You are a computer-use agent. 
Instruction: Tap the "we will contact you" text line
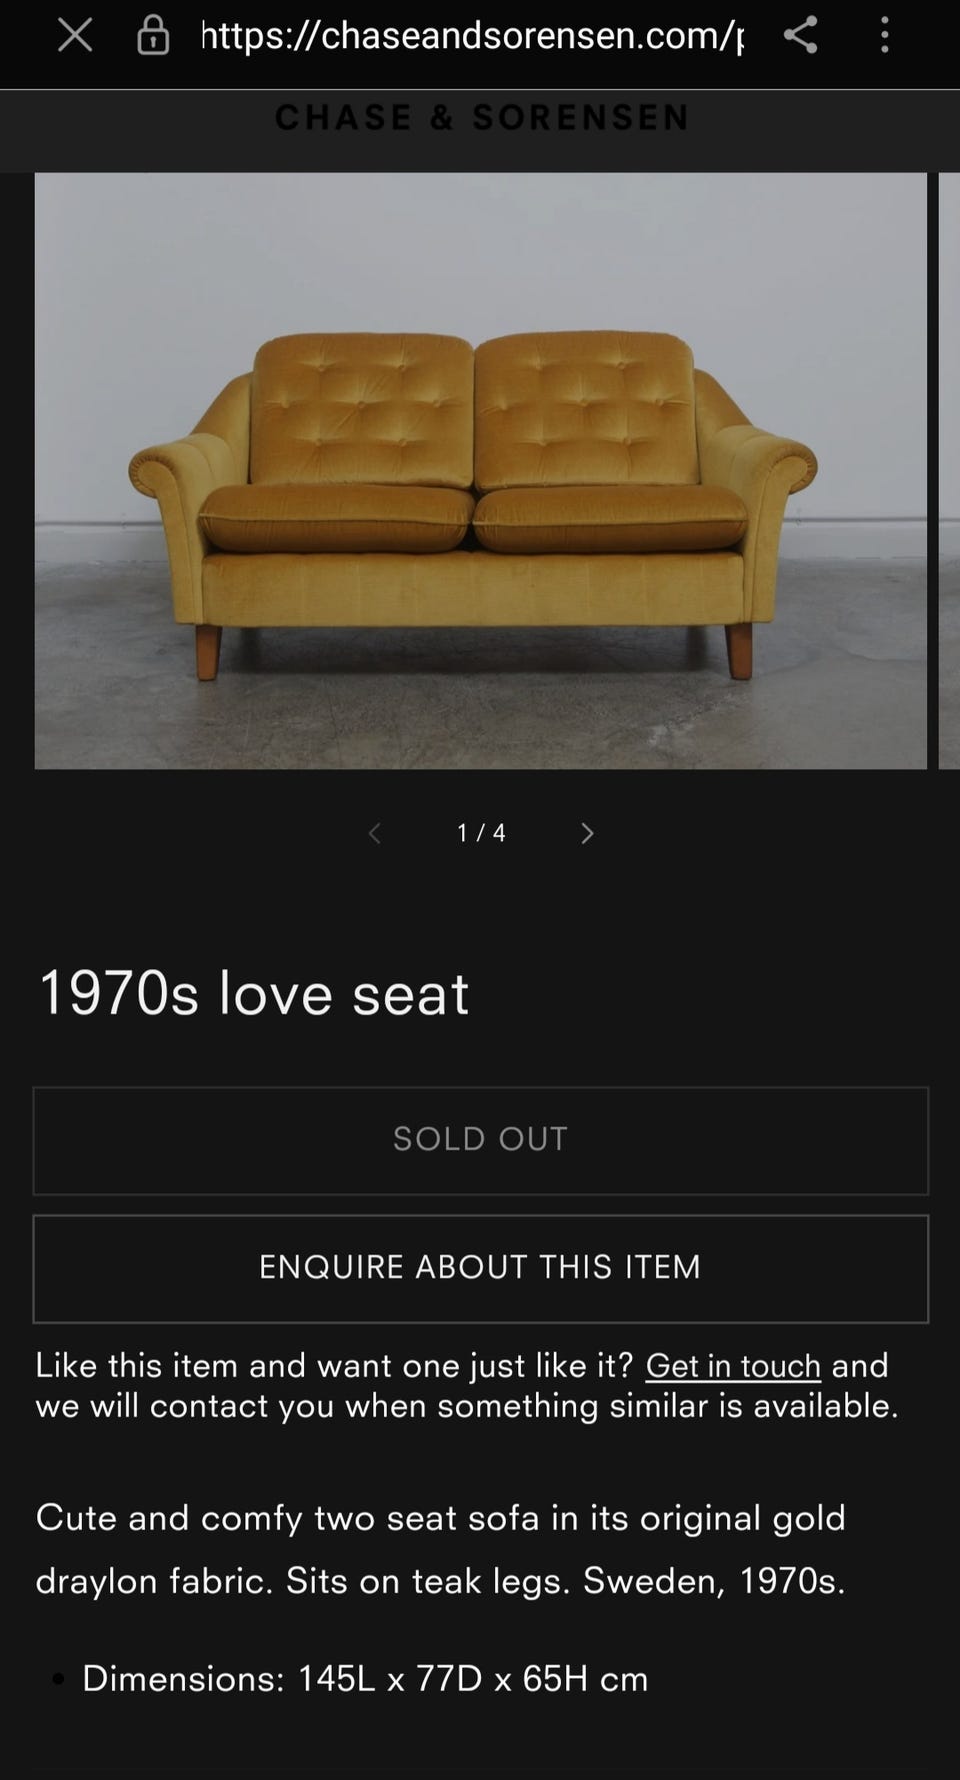click(466, 1406)
